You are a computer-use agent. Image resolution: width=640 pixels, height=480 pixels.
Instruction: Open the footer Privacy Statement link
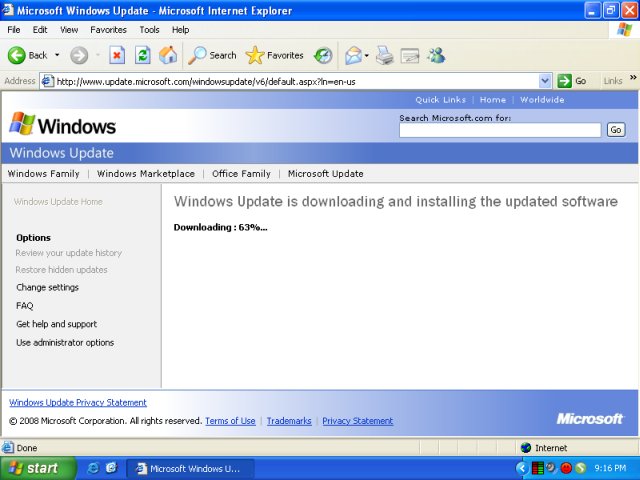358,421
